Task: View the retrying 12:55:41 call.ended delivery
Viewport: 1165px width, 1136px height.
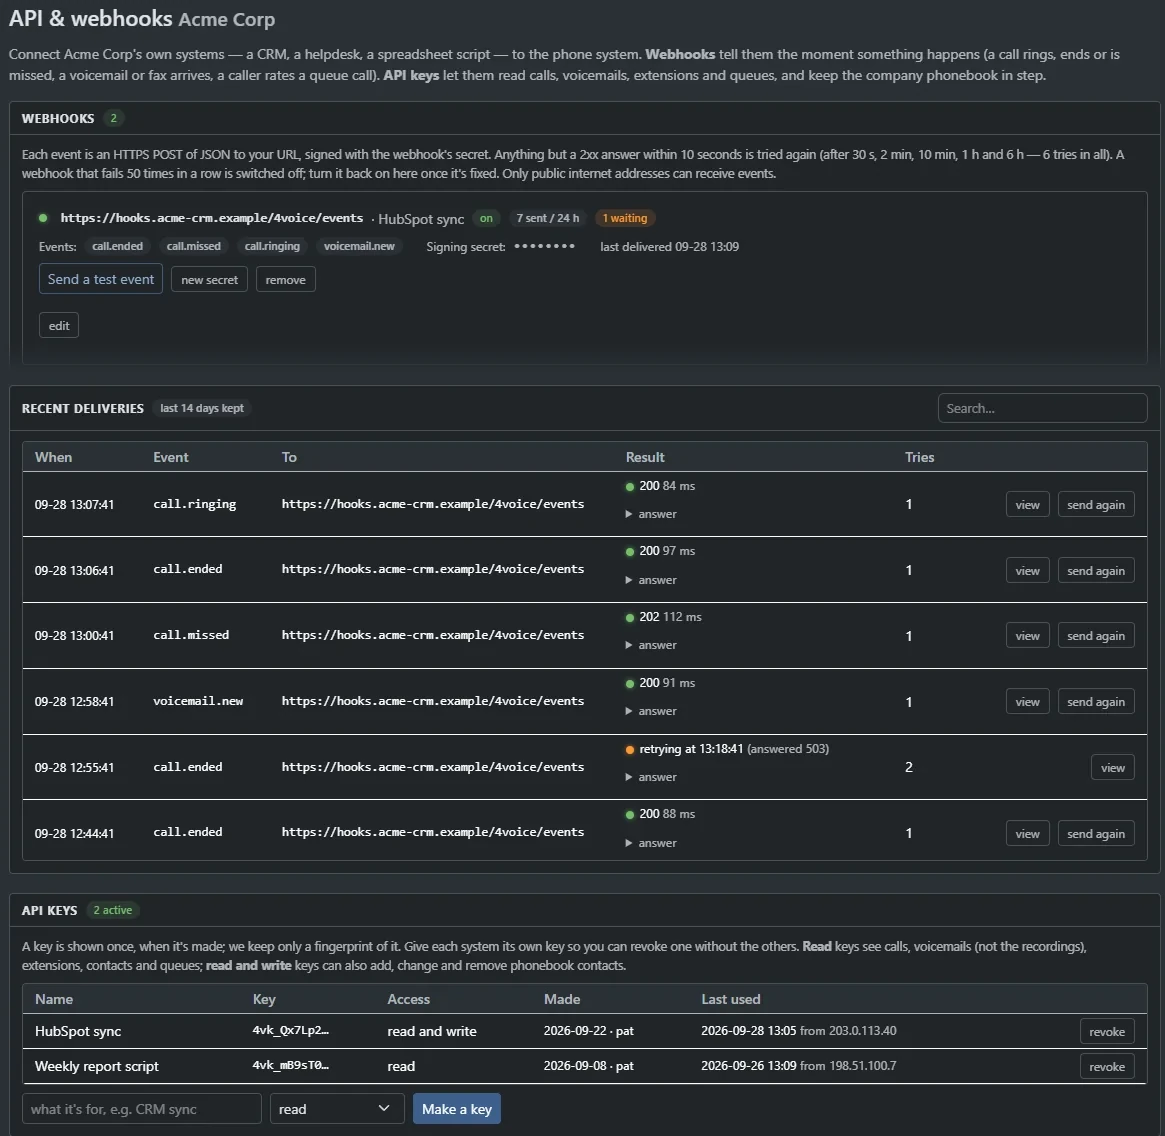Action: [x=1112, y=767]
